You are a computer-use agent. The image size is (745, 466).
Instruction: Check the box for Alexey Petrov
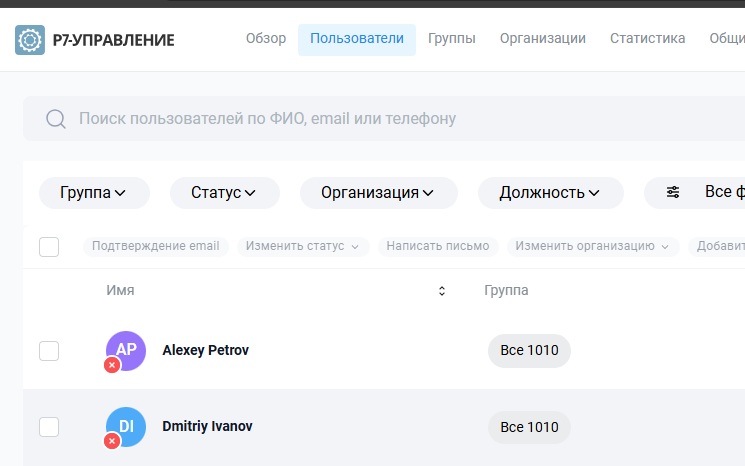[x=49, y=351]
